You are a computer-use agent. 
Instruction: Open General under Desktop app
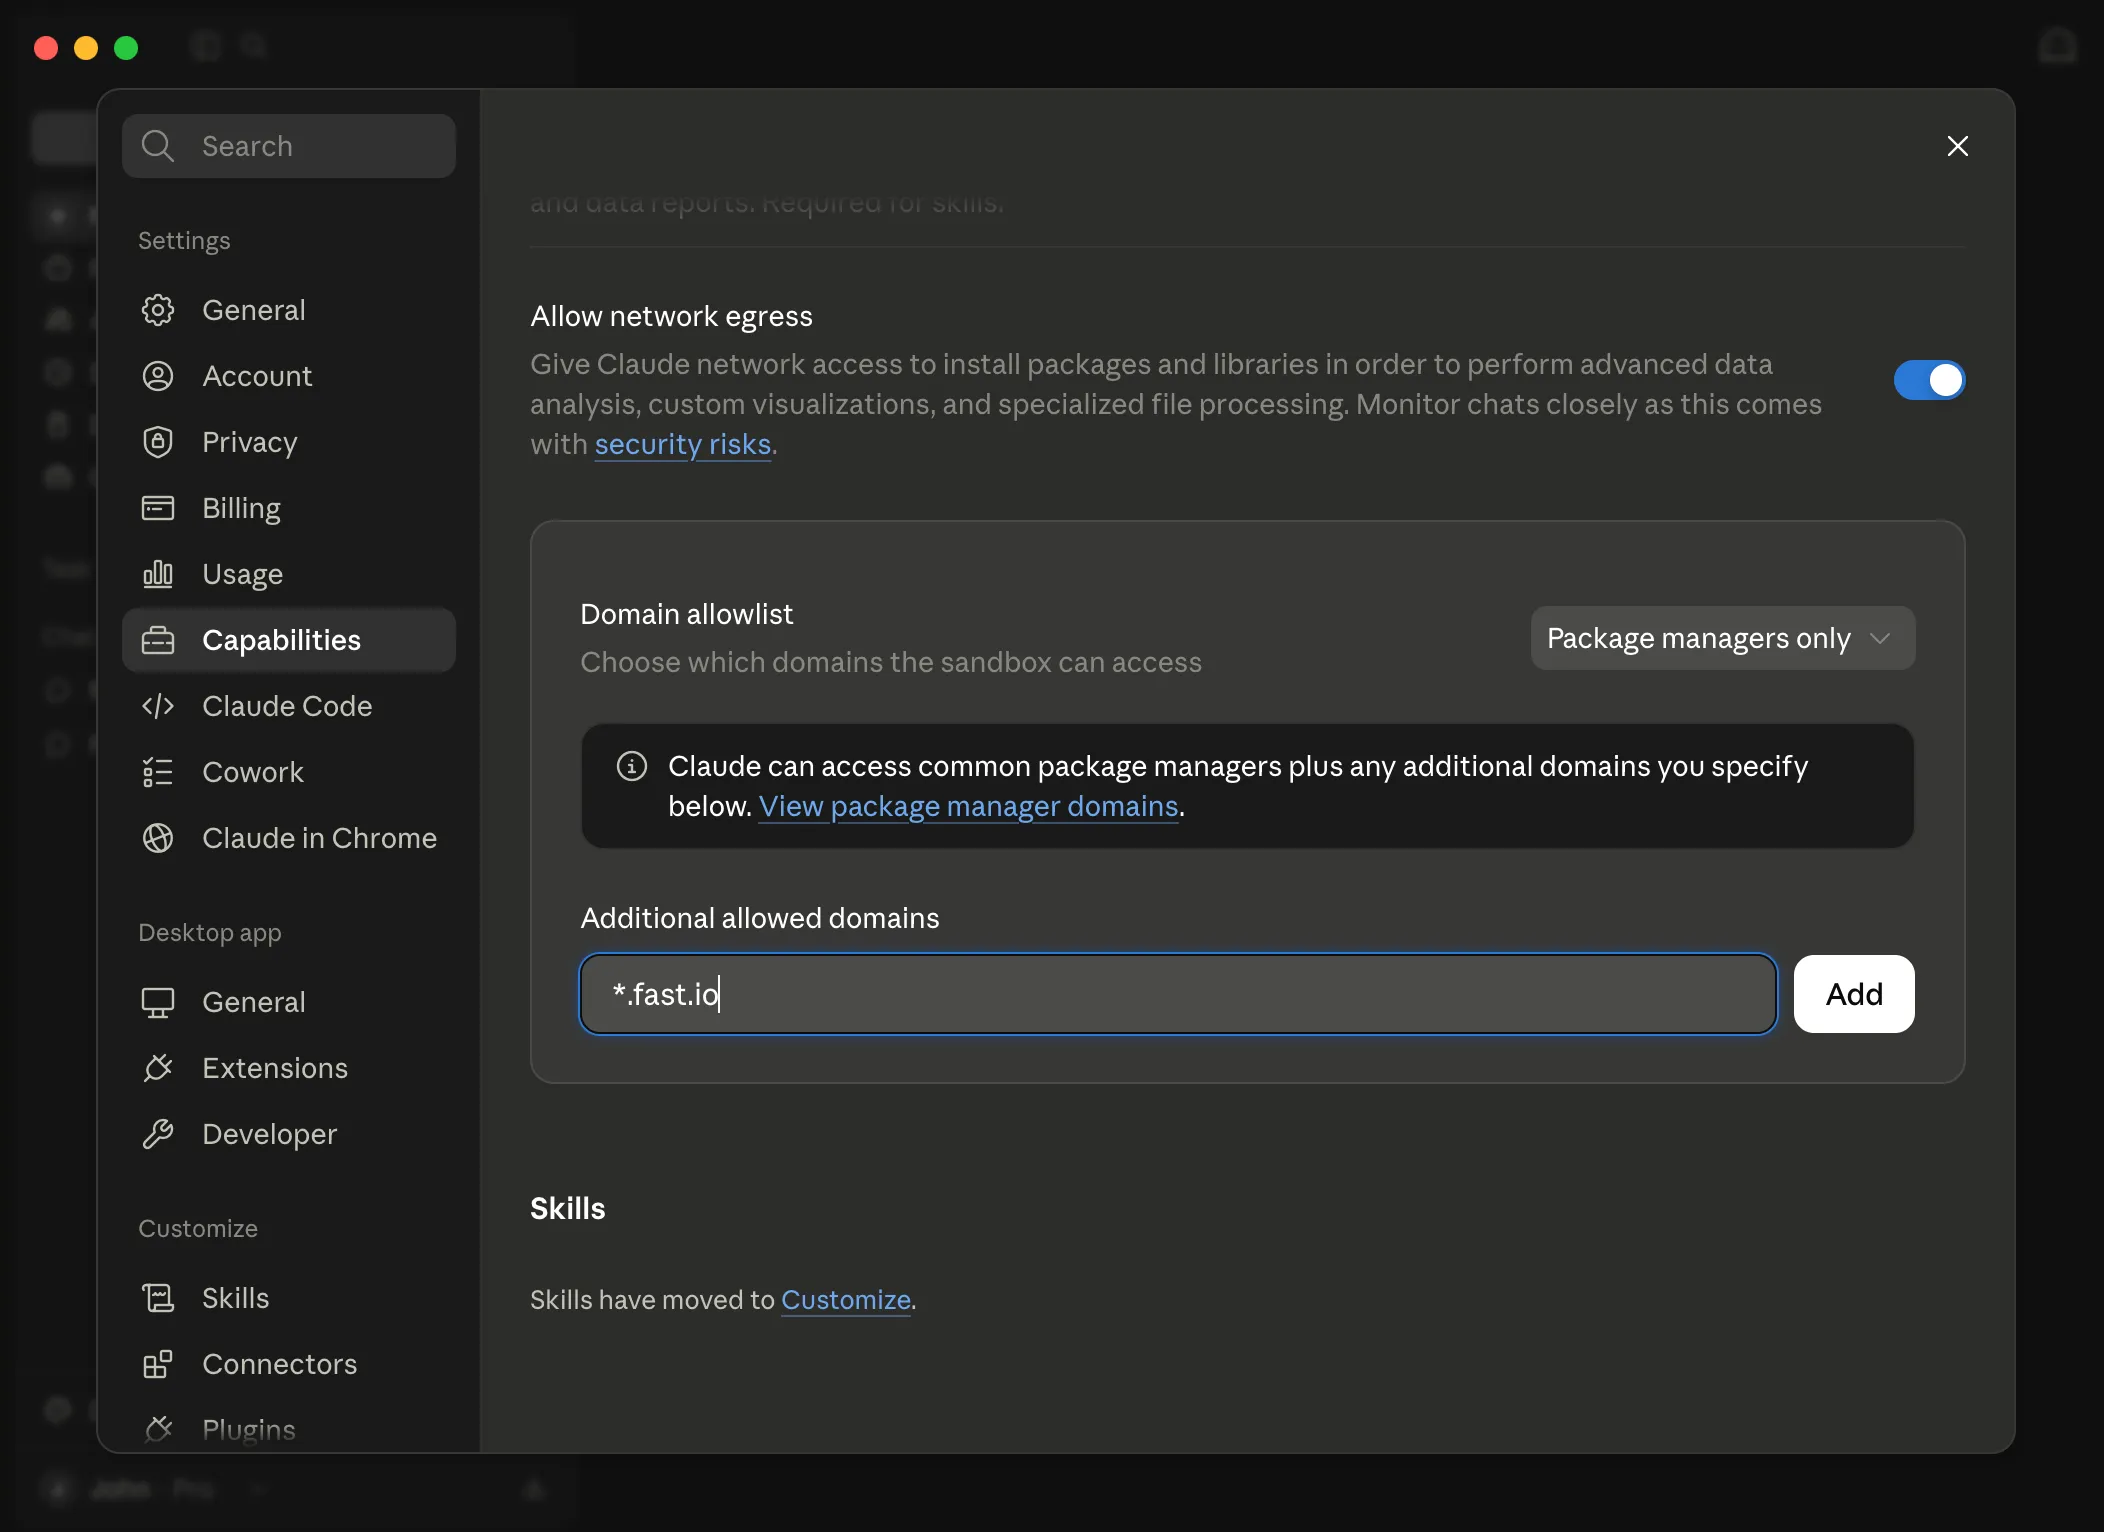289,1002
